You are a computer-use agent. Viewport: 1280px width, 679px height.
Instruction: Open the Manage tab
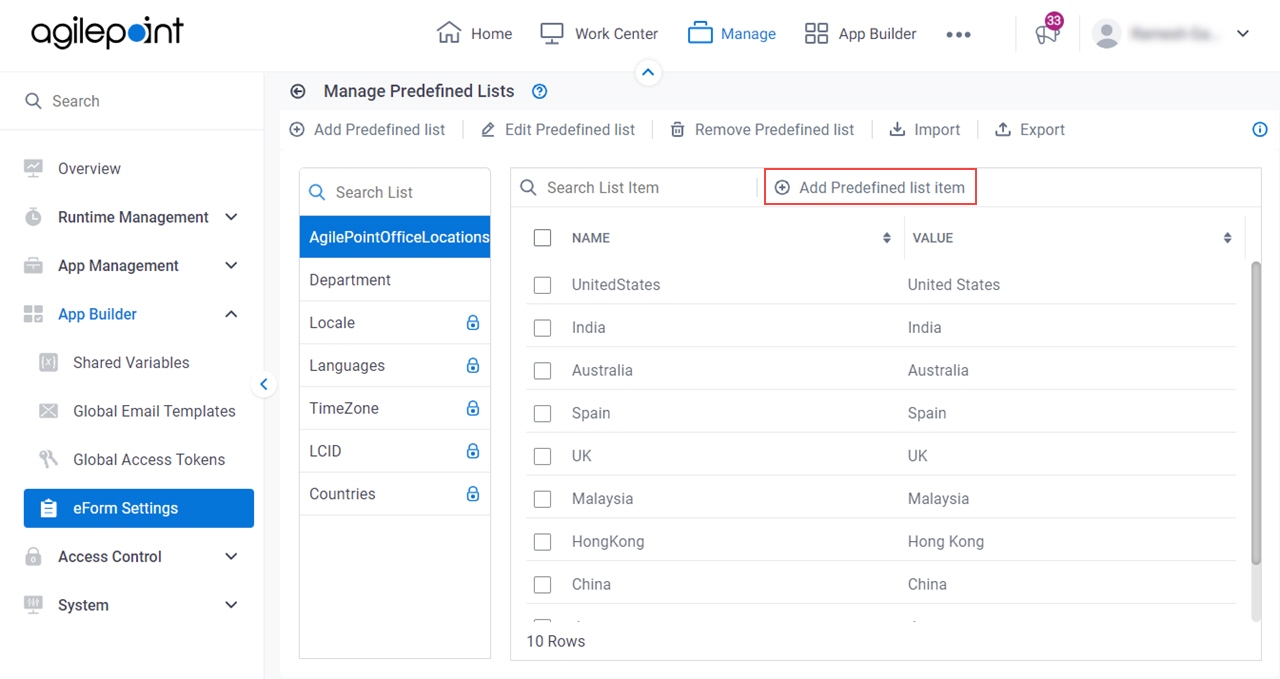[732, 34]
